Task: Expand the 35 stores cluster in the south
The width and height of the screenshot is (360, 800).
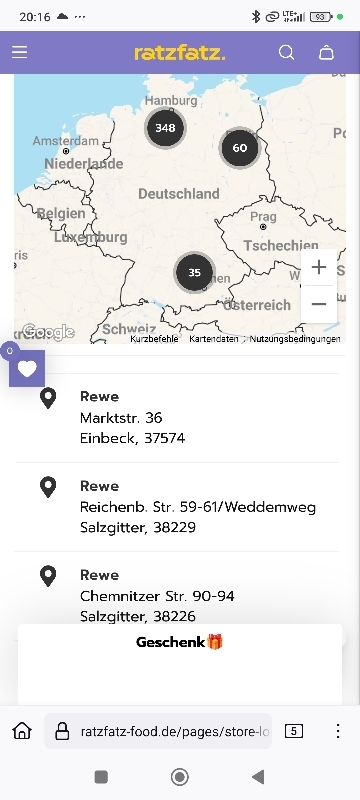Action: click(194, 272)
